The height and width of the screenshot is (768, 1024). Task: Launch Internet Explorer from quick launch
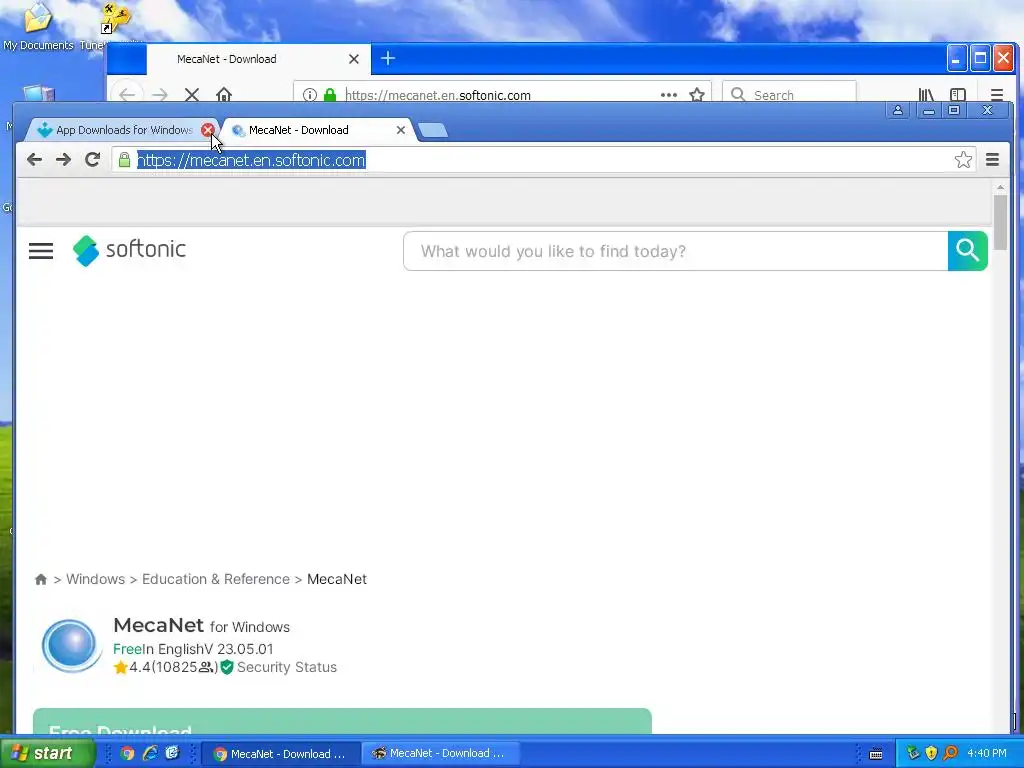[150, 753]
